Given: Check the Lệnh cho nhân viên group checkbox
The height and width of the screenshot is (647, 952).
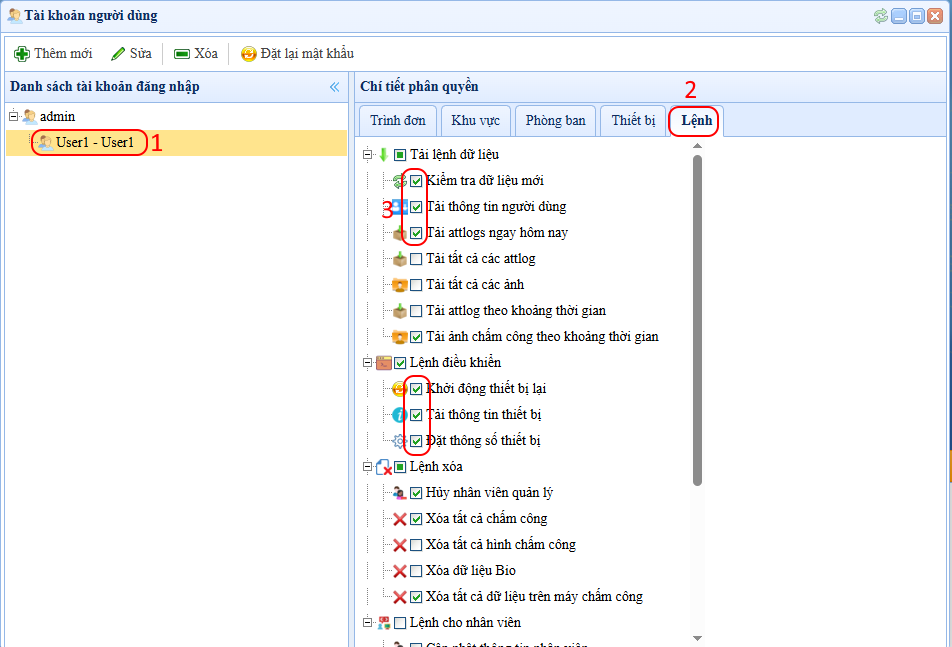Looking at the screenshot, I should [400, 623].
